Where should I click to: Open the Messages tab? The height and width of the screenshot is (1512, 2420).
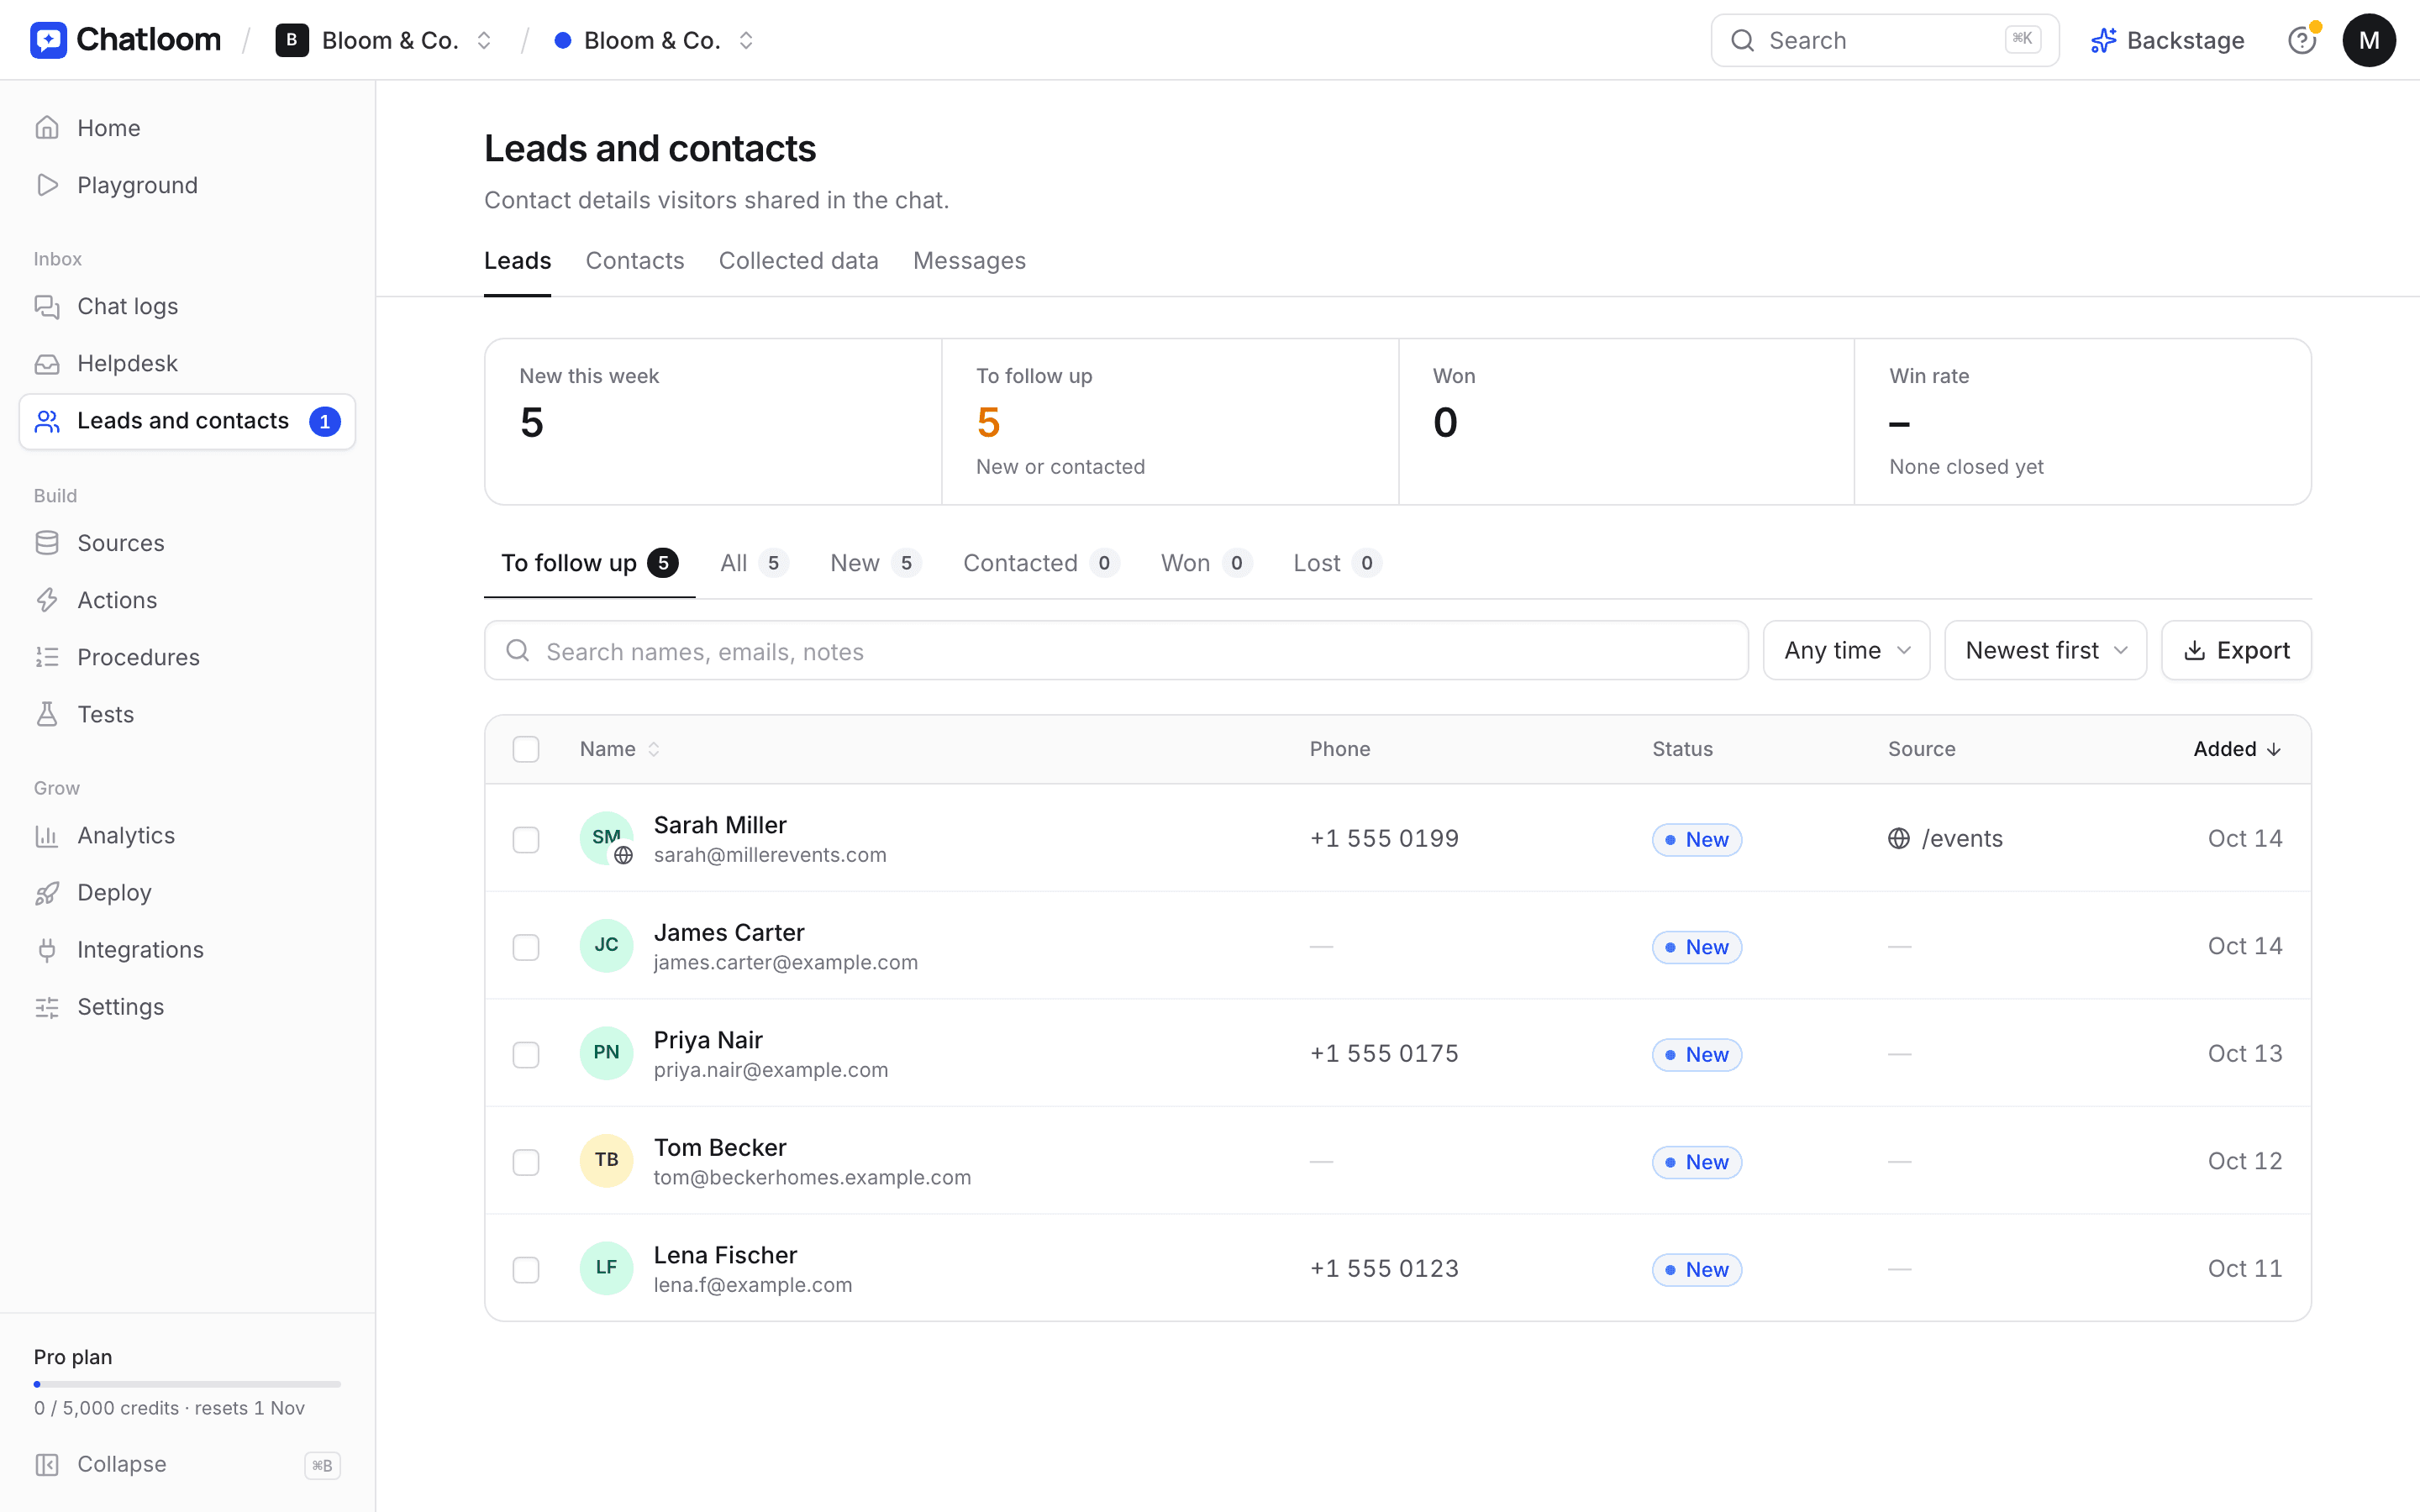(969, 261)
